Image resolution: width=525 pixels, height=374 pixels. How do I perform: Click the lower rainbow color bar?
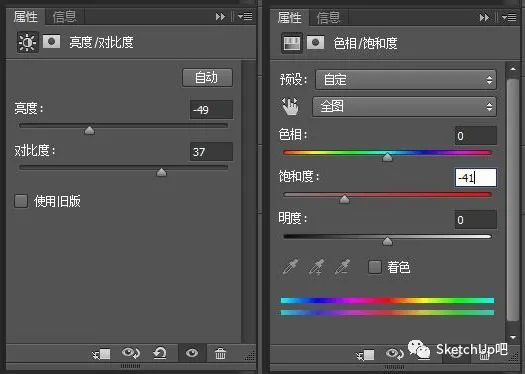[387, 312]
